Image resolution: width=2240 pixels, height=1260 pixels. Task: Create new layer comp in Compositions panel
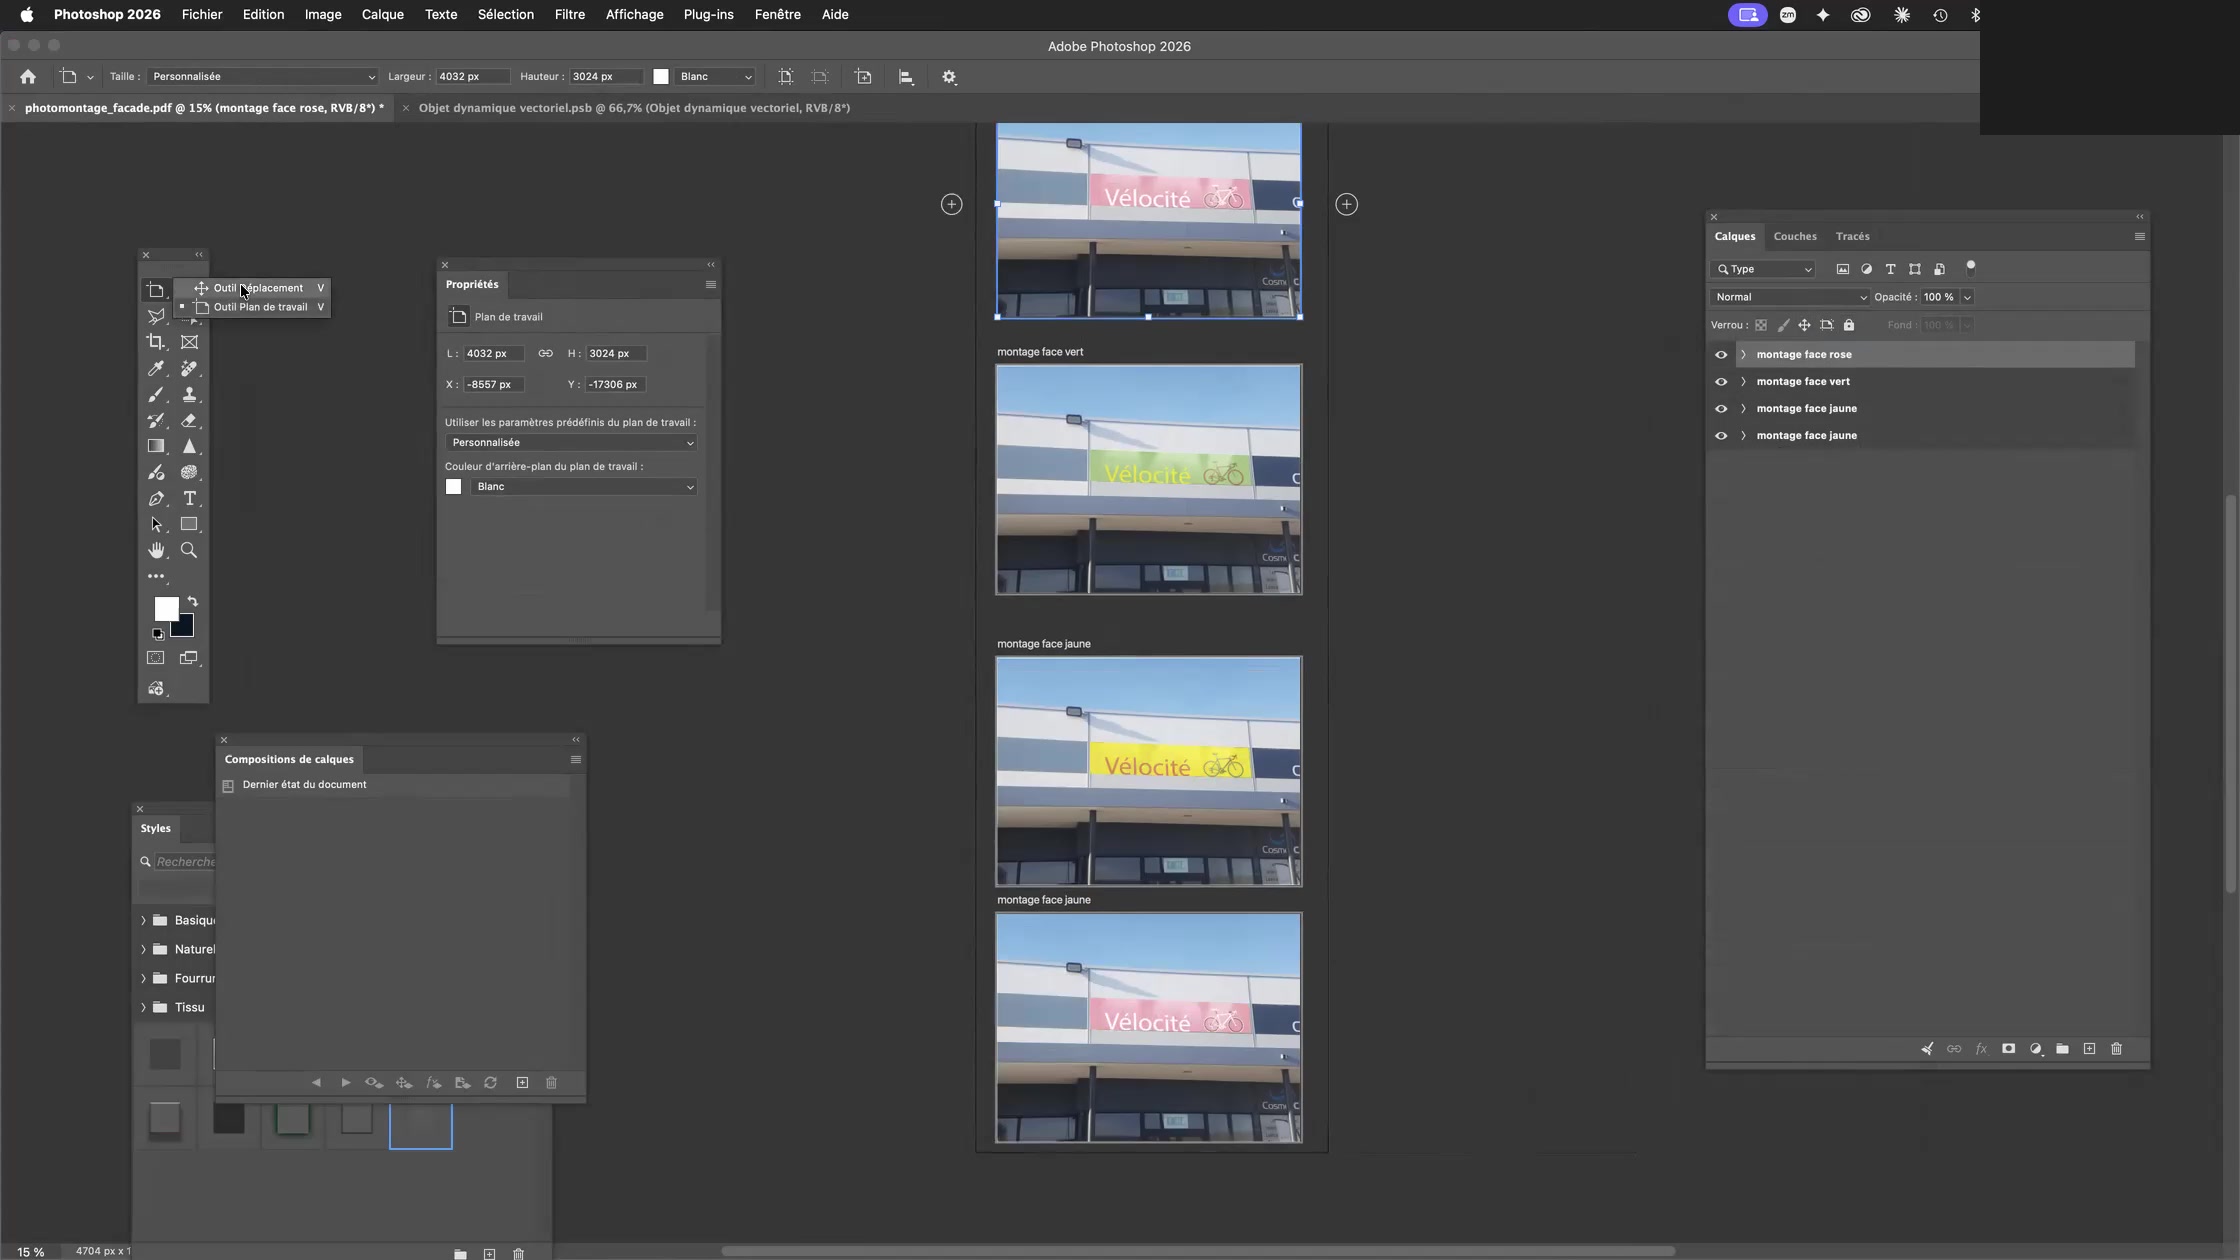point(522,1083)
